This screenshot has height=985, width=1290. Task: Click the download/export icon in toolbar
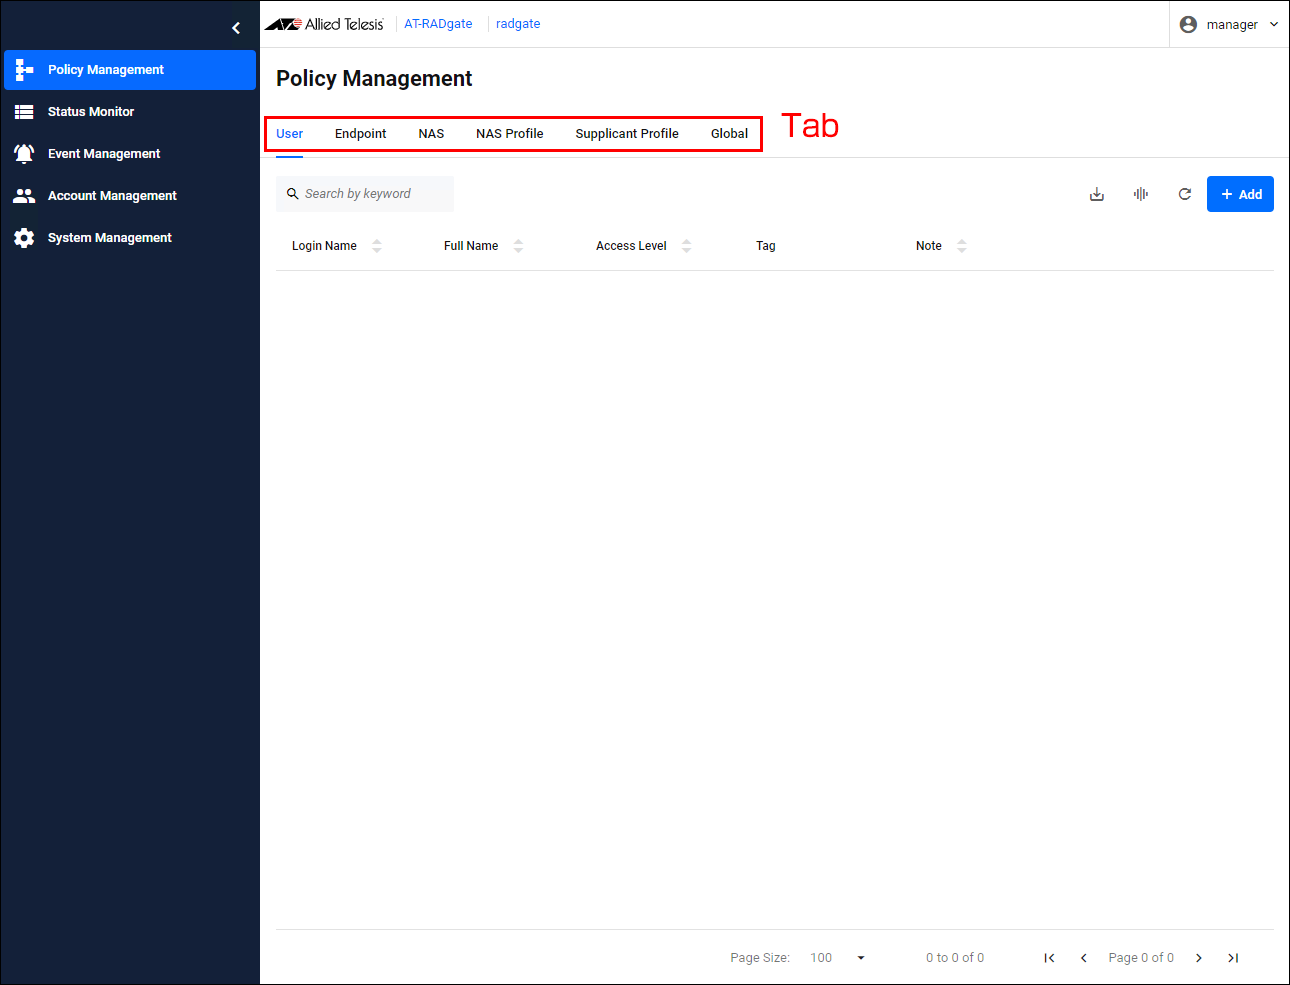point(1096,194)
